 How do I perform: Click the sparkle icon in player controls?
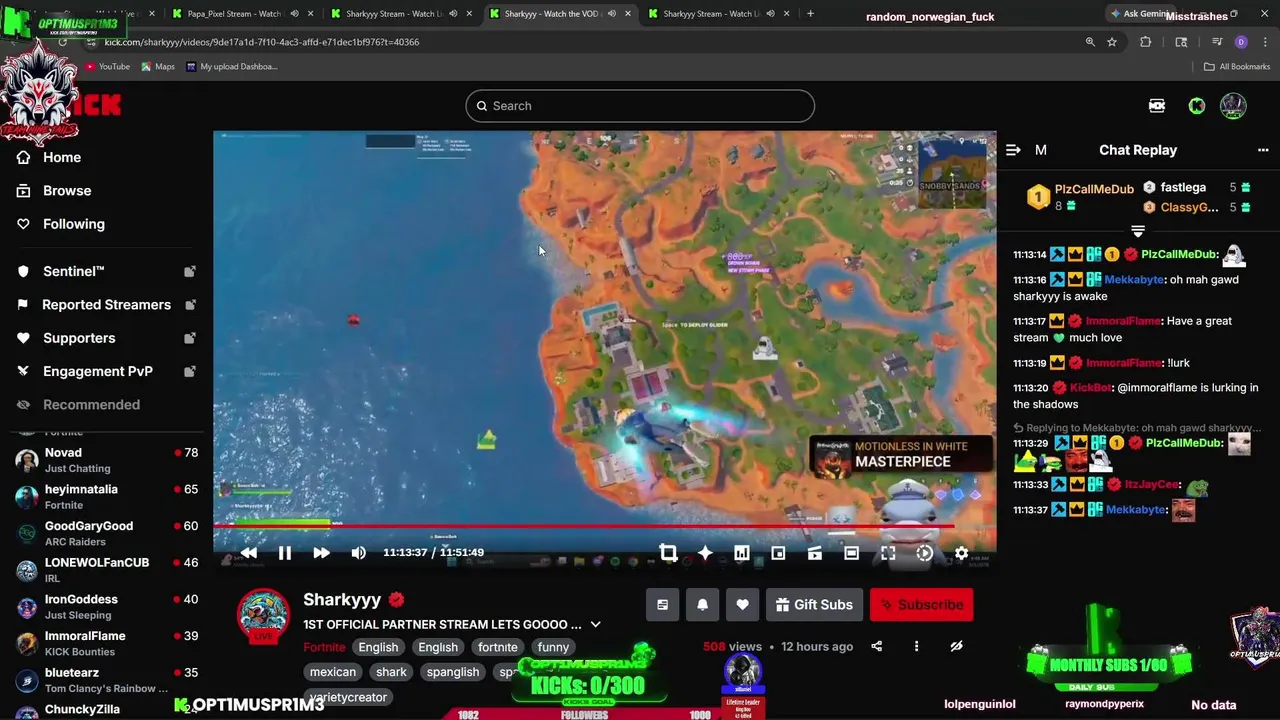click(705, 553)
